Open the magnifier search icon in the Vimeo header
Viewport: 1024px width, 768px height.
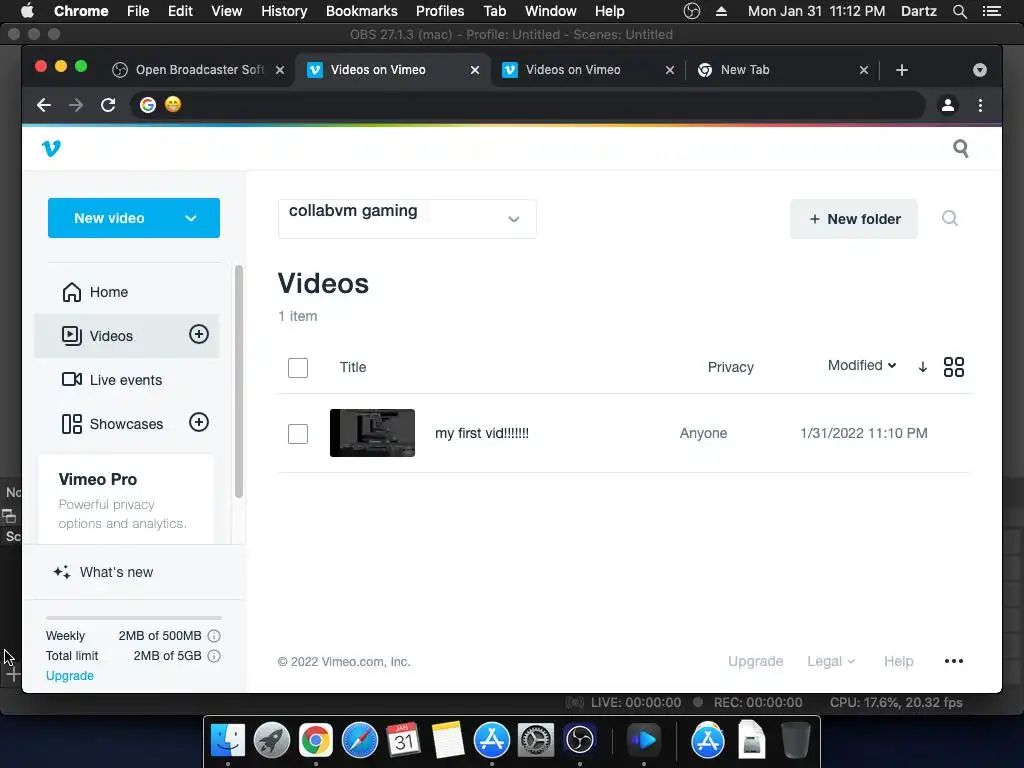pos(961,148)
